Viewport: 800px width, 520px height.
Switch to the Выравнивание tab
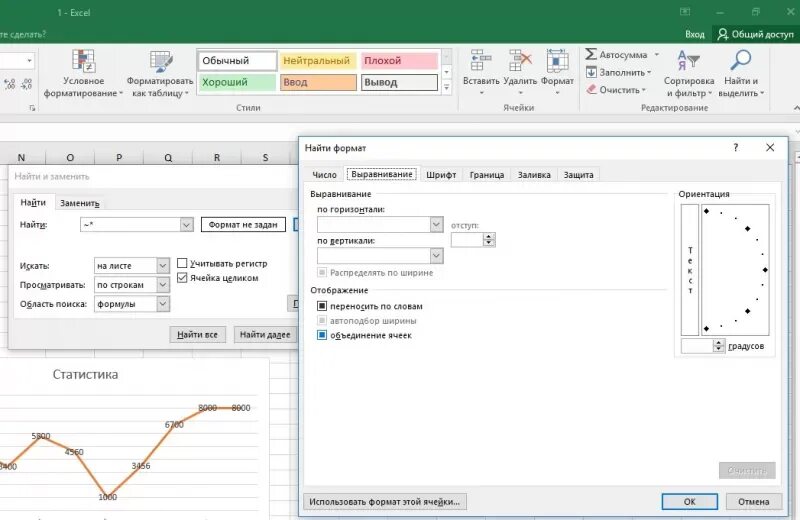point(382,174)
